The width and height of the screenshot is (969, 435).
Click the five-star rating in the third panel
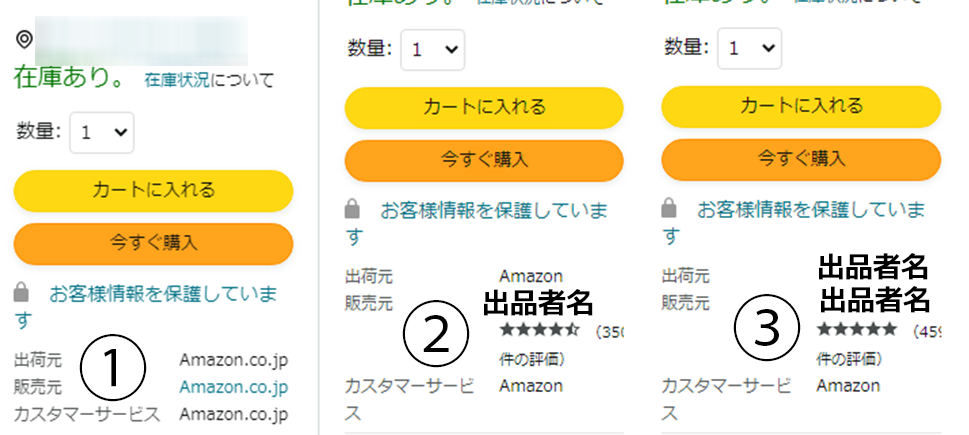(857, 329)
